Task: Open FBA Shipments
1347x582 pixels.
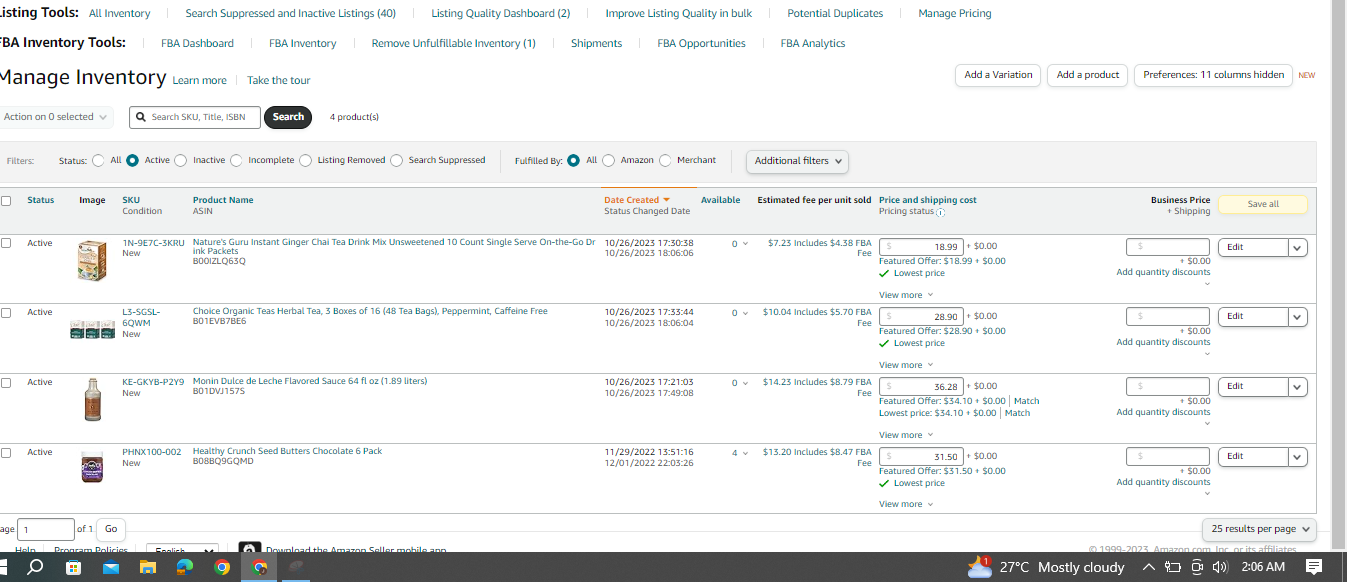Action: (596, 43)
